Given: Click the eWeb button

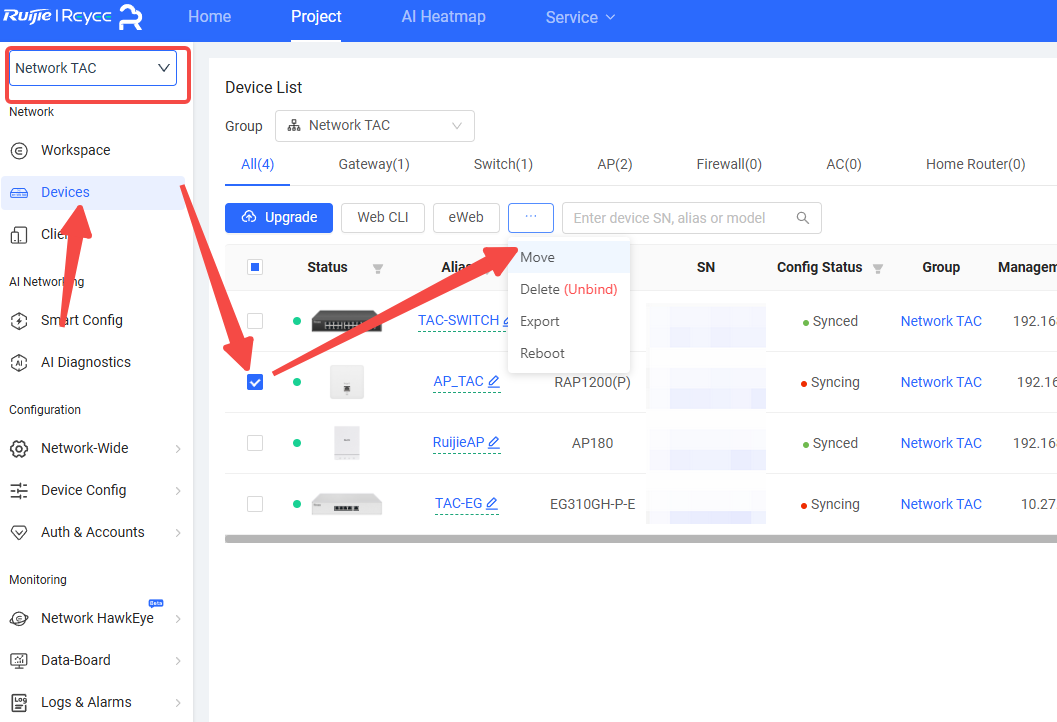Looking at the screenshot, I should pos(466,218).
